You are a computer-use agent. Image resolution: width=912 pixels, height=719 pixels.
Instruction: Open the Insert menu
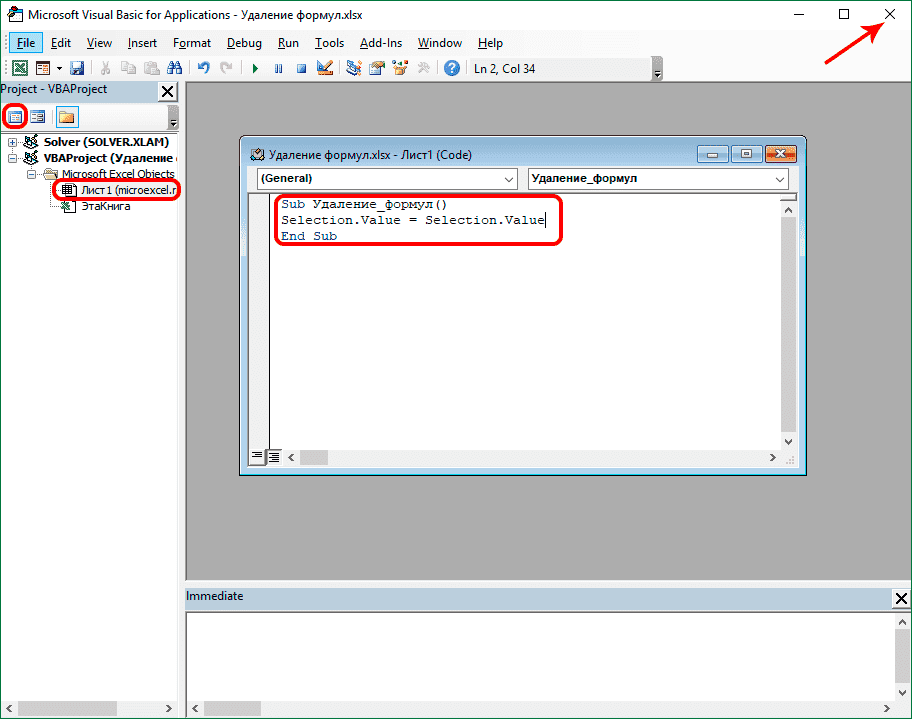tap(142, 43)
